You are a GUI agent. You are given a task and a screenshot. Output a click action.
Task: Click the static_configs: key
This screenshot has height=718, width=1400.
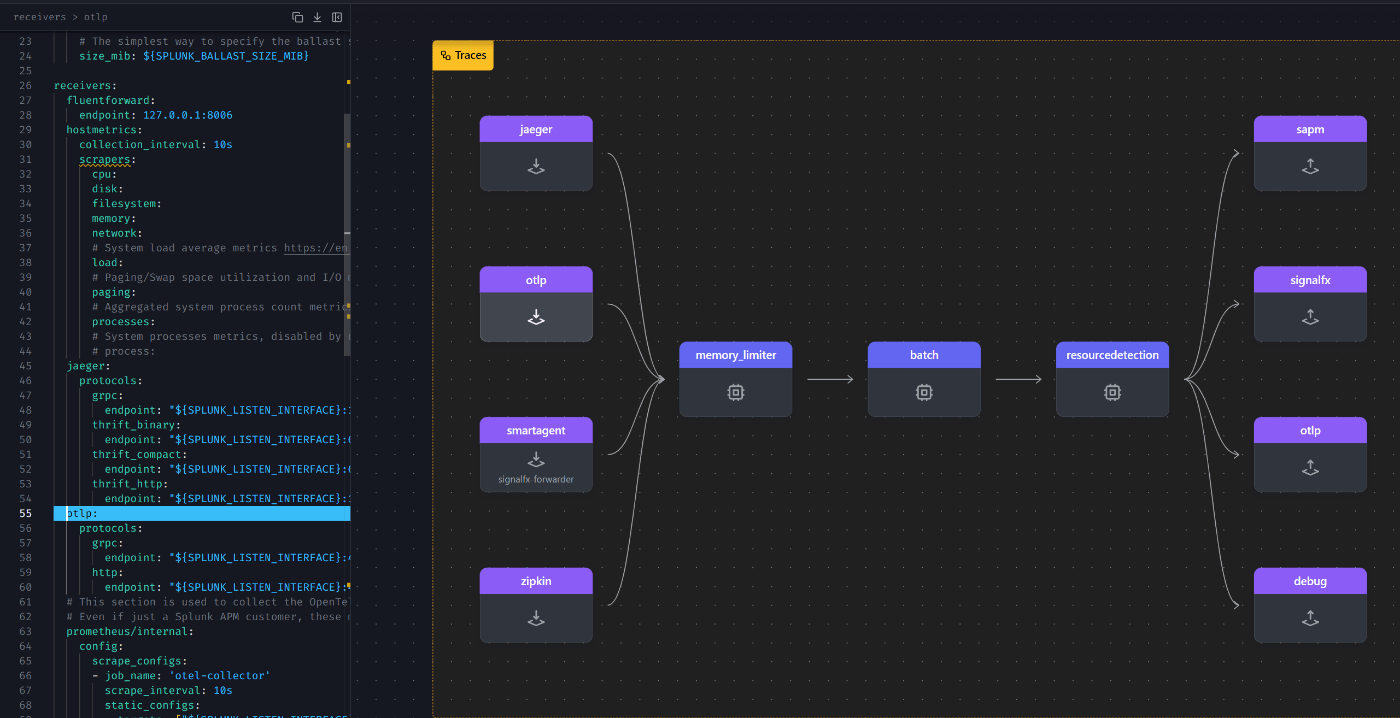[152, 705]
